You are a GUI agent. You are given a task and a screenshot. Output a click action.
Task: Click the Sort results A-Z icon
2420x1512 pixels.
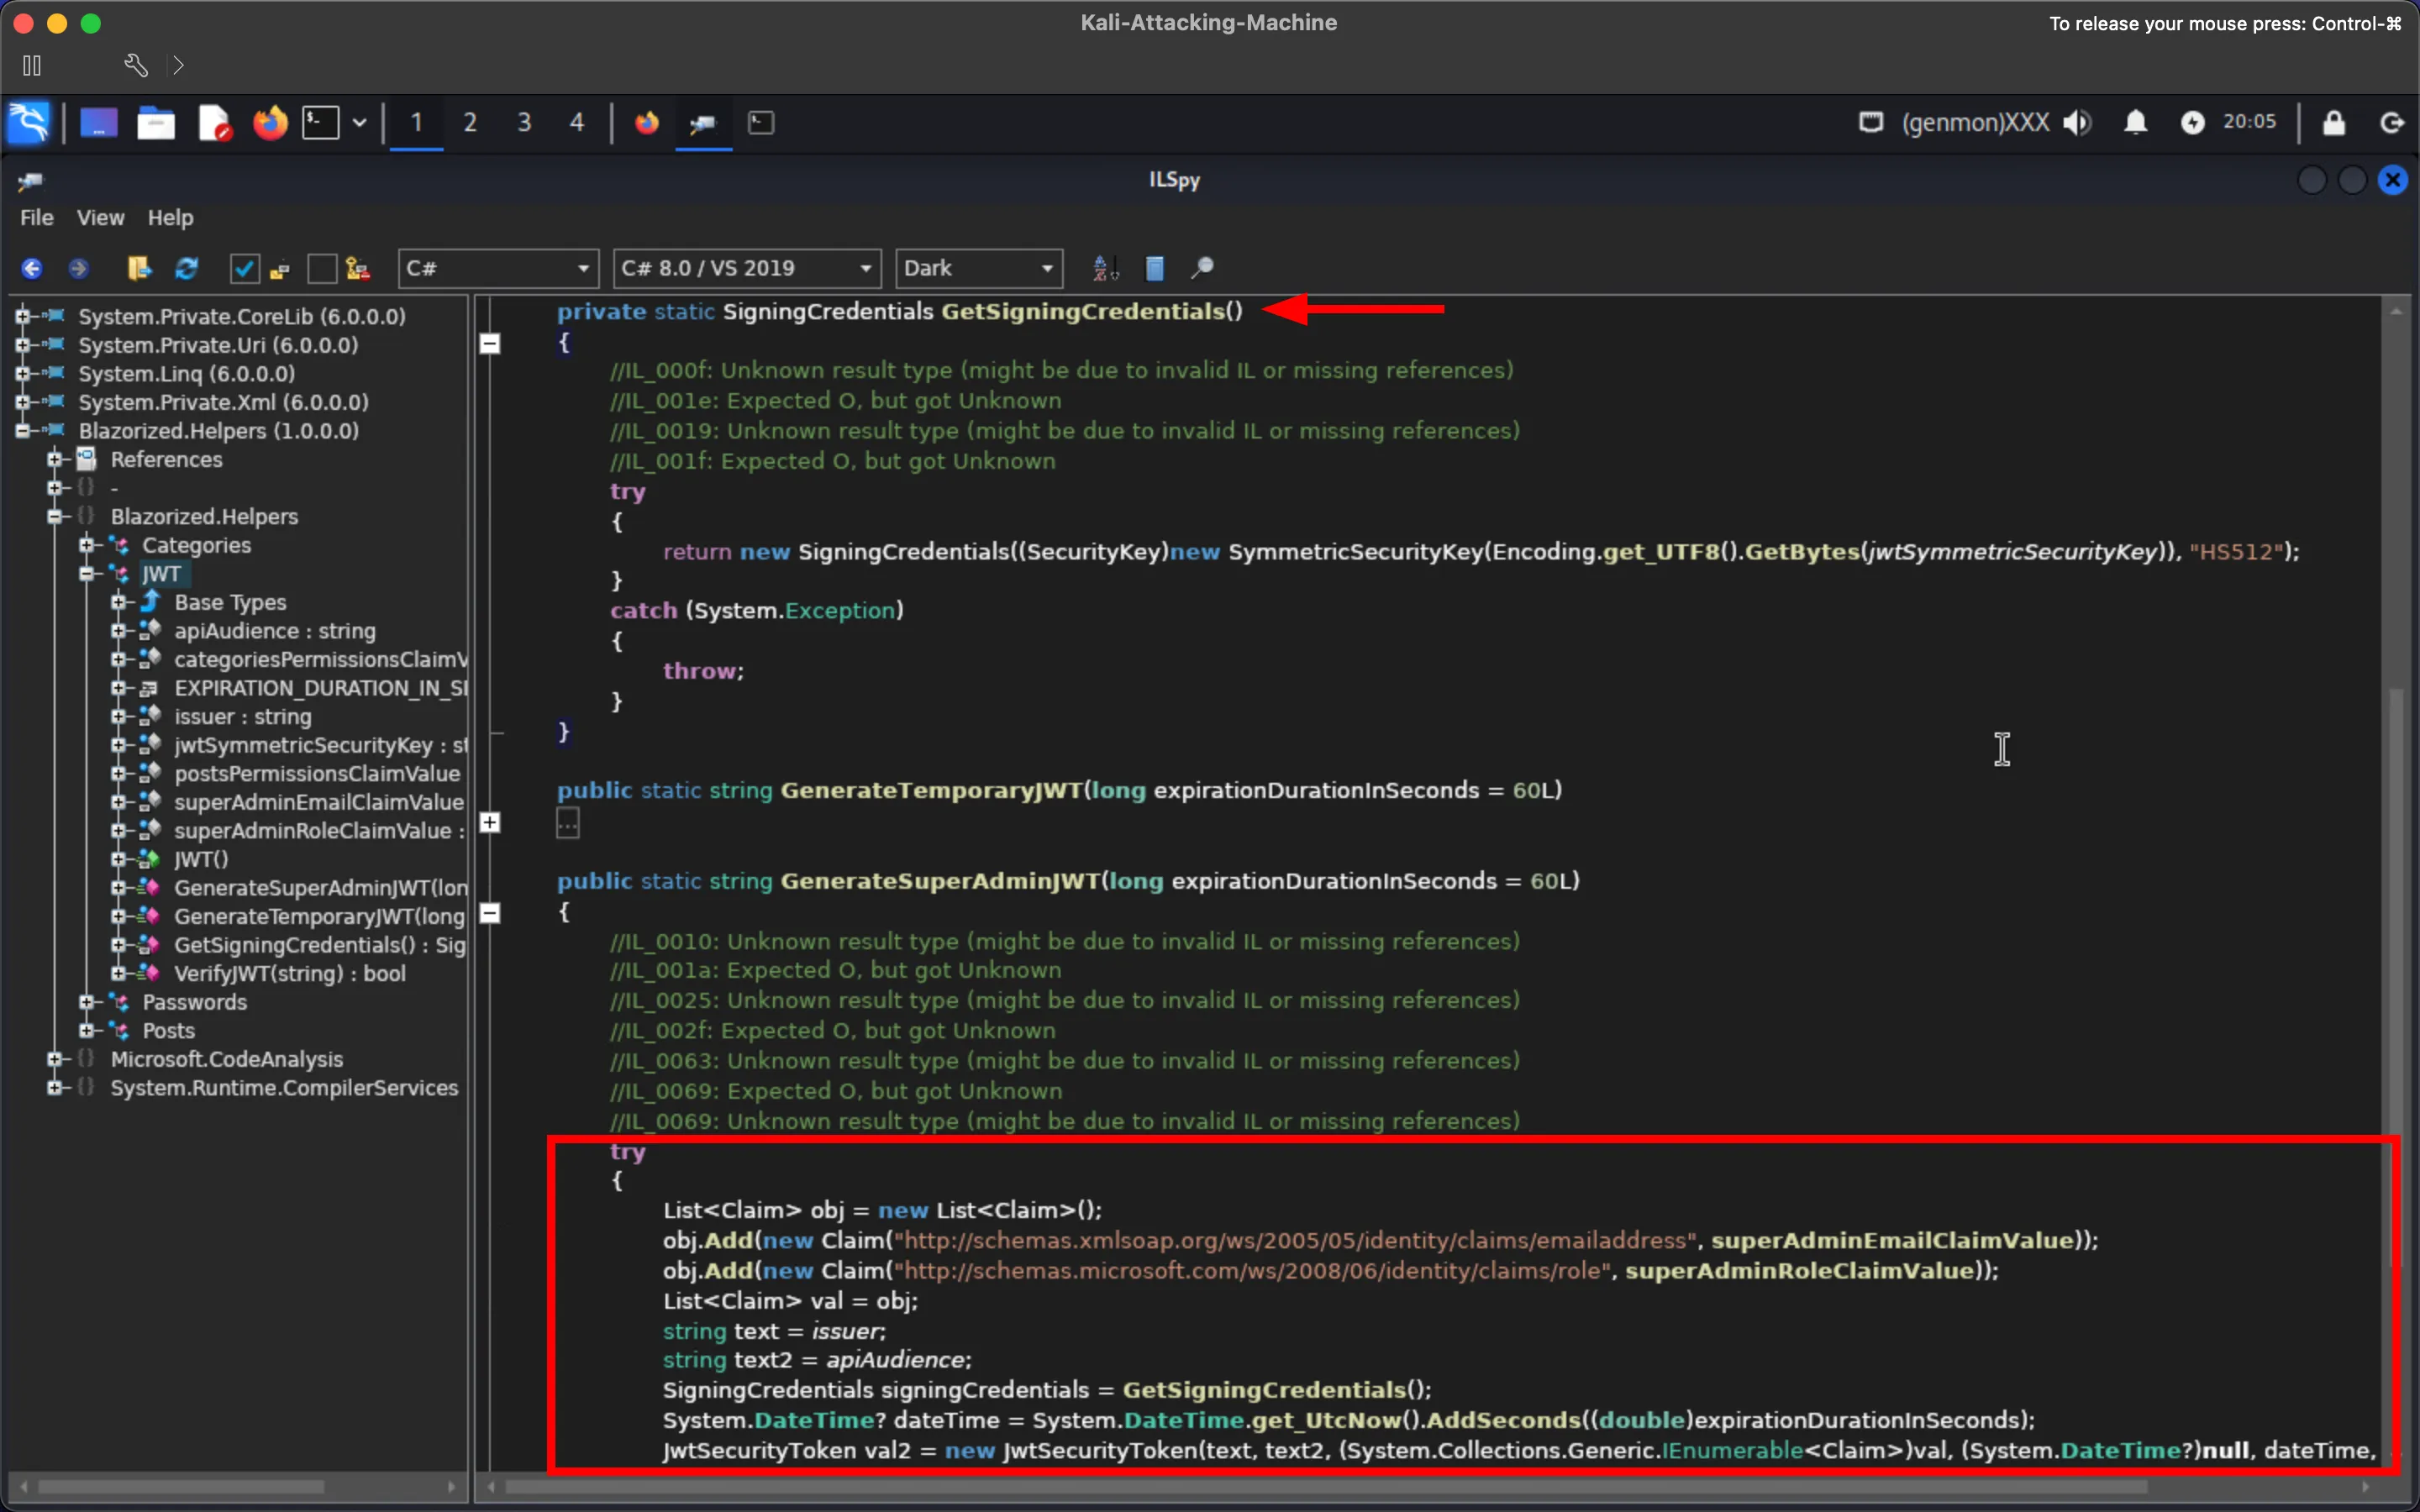(1105, 268)
